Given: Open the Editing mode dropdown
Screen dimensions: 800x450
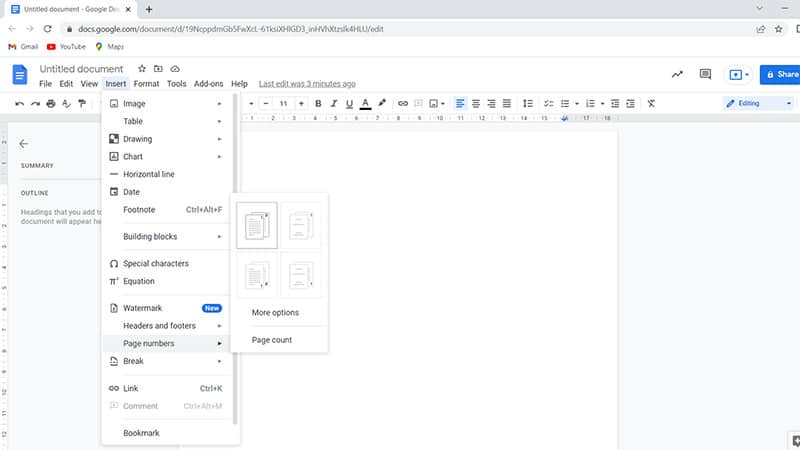Looking at the screenshot, I should coord(759,103).
